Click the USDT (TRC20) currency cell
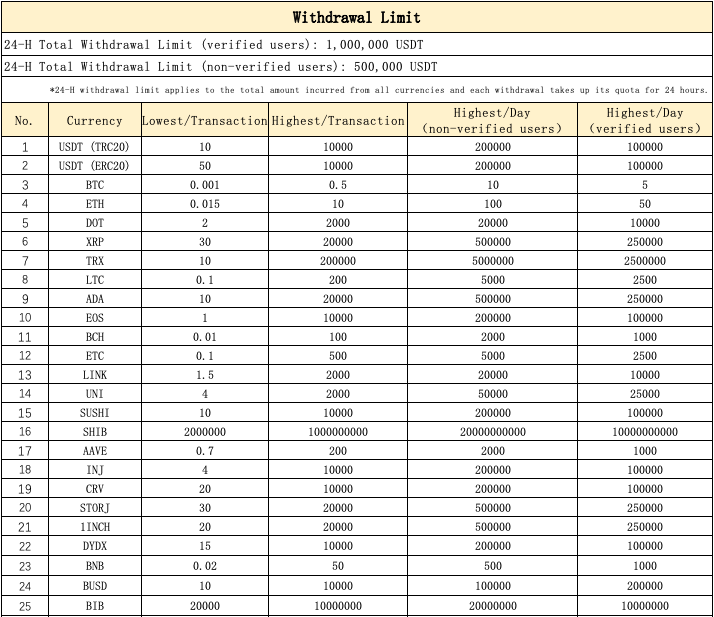Image resolution: width=714 pixels, height=617 pixels. [94, 147]
